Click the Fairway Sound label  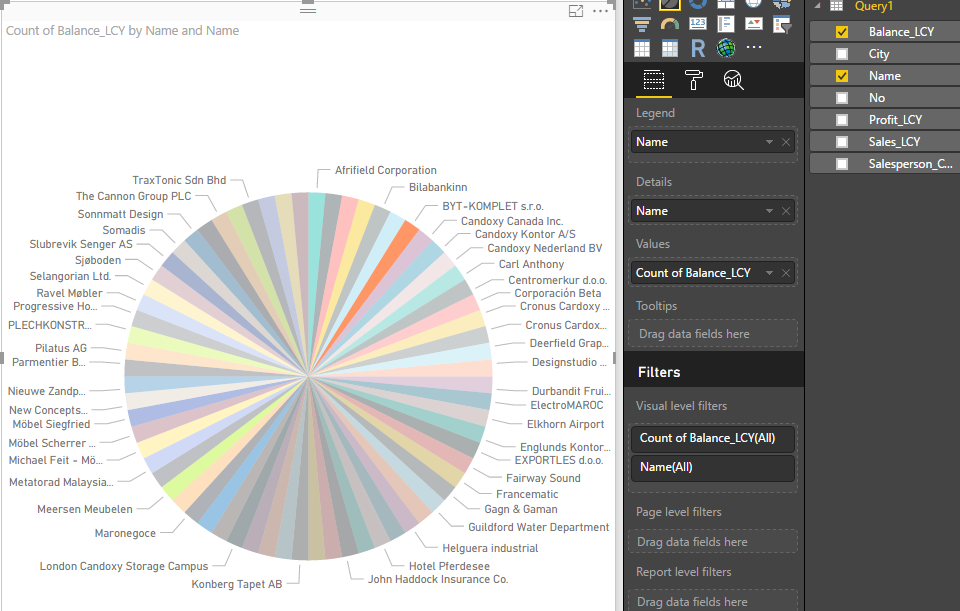543,478
